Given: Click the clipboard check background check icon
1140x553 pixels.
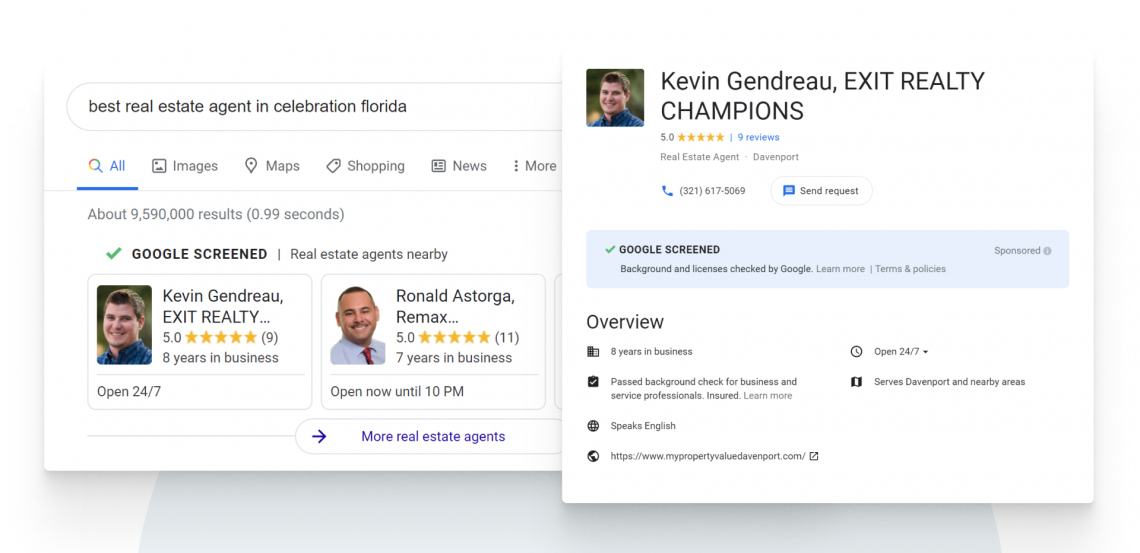Looking at the screenshot, I should 593,382.
